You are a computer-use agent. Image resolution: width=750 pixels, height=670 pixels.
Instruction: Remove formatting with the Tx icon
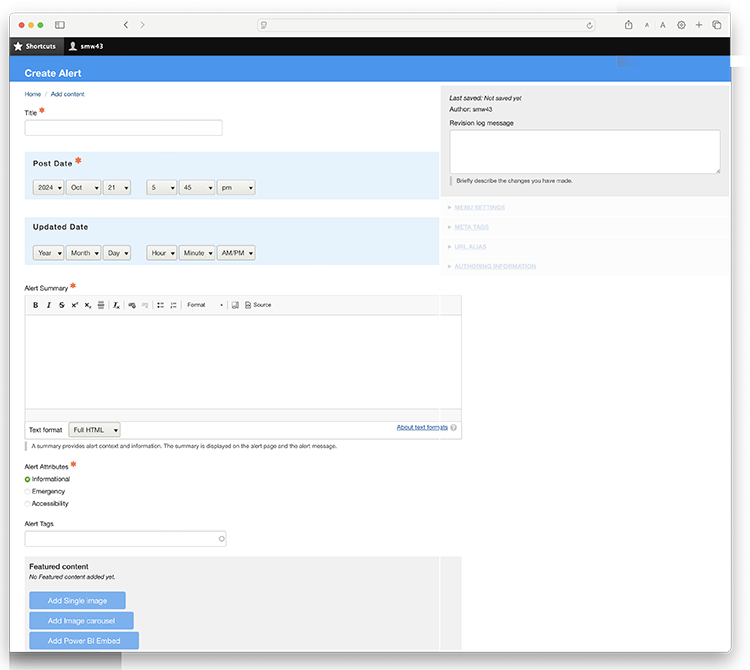[116, 305]
